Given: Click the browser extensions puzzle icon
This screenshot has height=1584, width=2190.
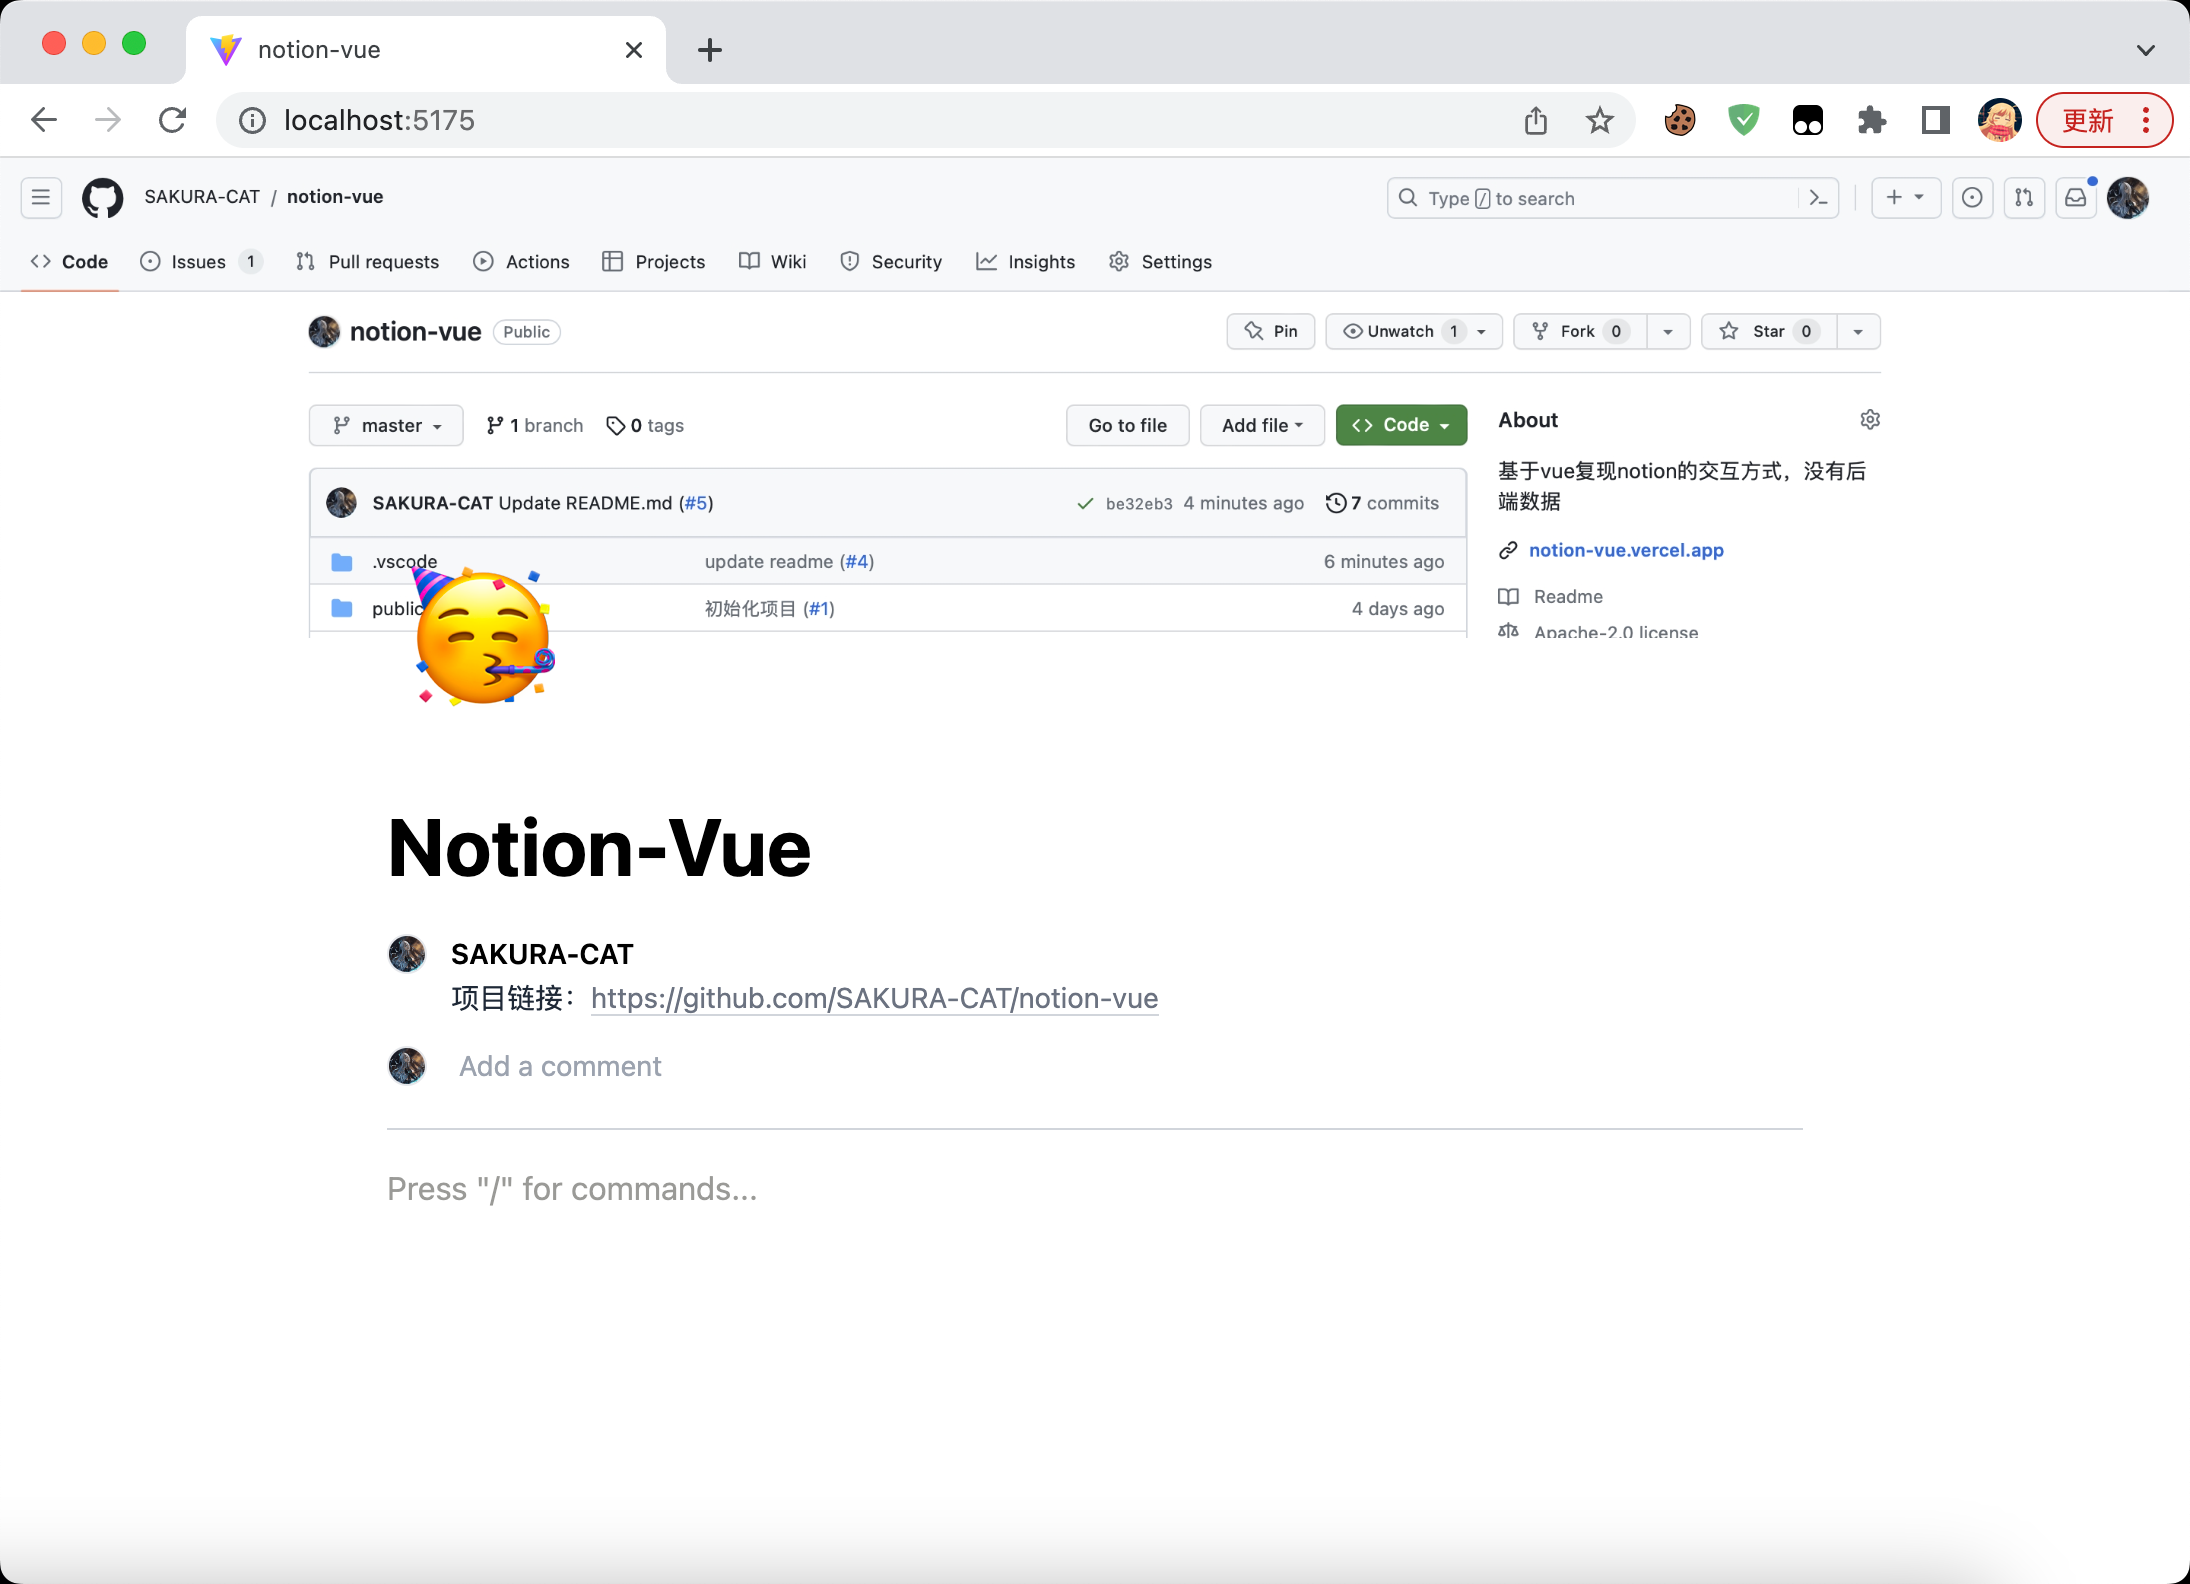Looking at the screenshot, I should point(1872,120).
